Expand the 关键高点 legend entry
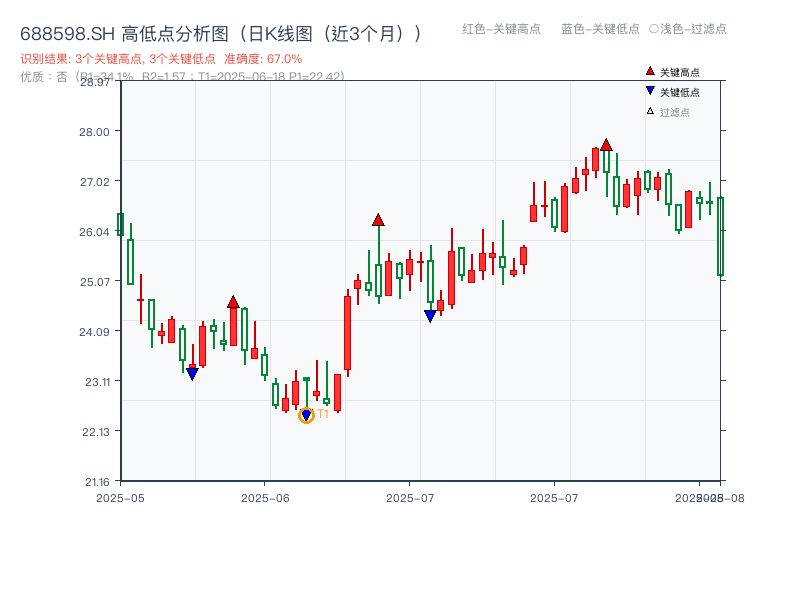The width and height of the screenshot is (800, 600). pyautogui.click(x=672, y=71)
